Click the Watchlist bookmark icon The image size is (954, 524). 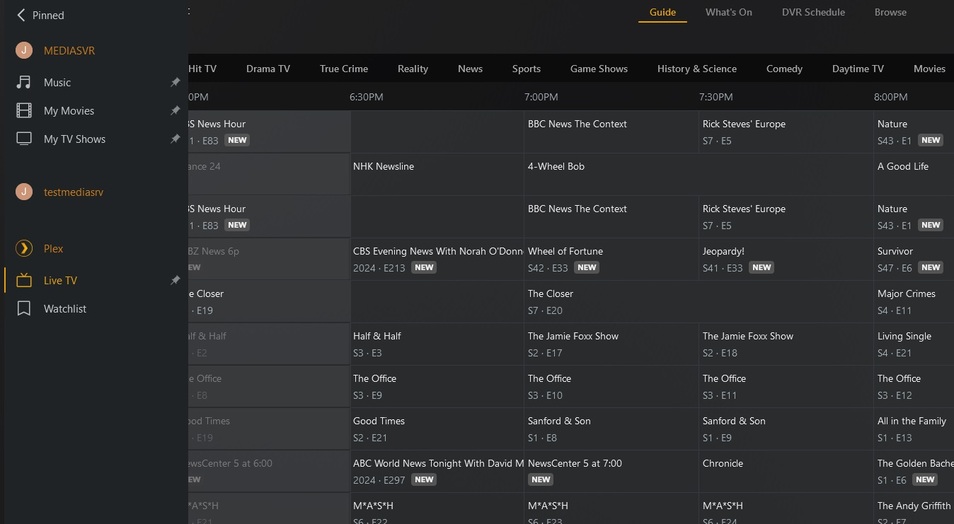[x=24, y=309]
